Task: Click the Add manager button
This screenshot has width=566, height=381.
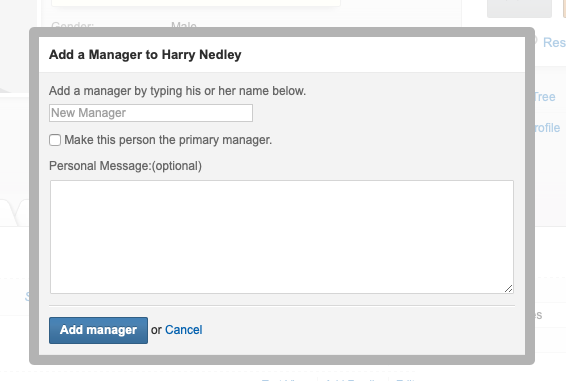Action: click(x=99, y=330)
